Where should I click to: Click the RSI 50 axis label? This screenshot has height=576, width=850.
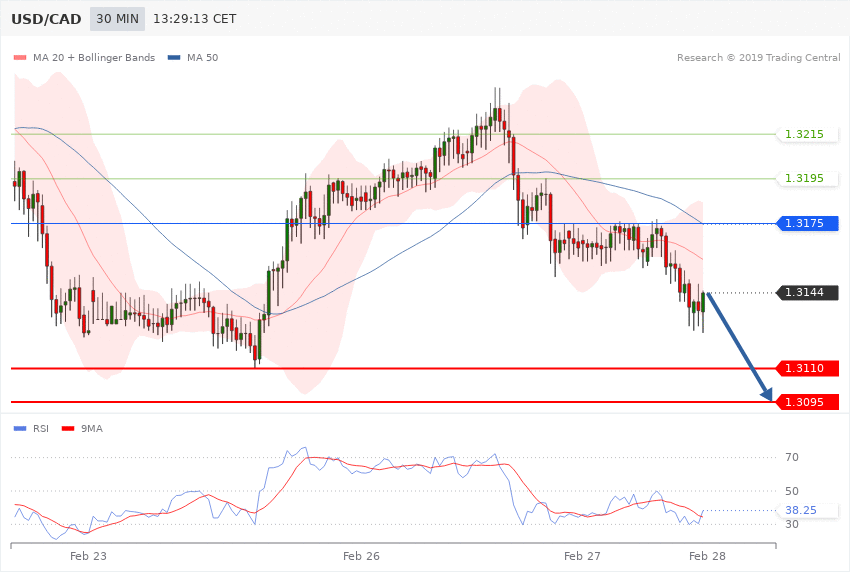pos(792,491)
